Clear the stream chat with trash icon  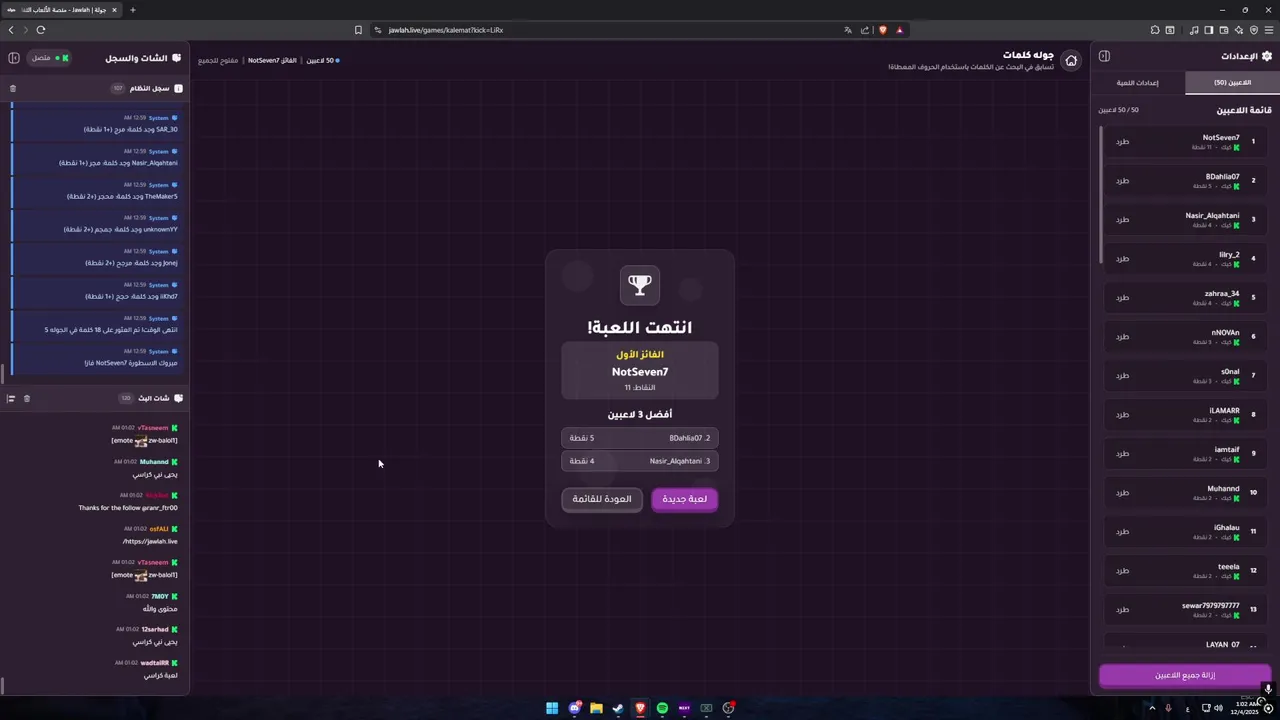click(27, 398)
